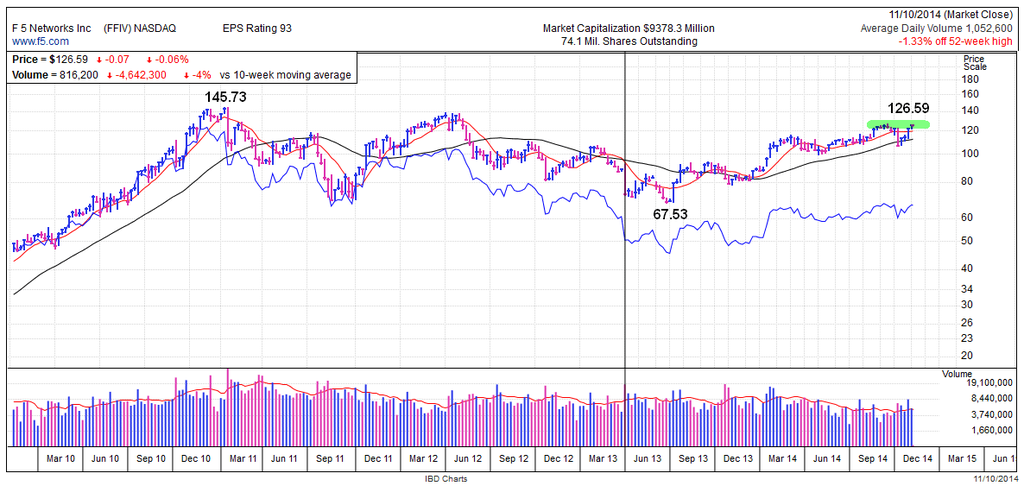Click the 40 price scale label
Viewport: 1024px width, 486px height.
(x=969, y=268)
